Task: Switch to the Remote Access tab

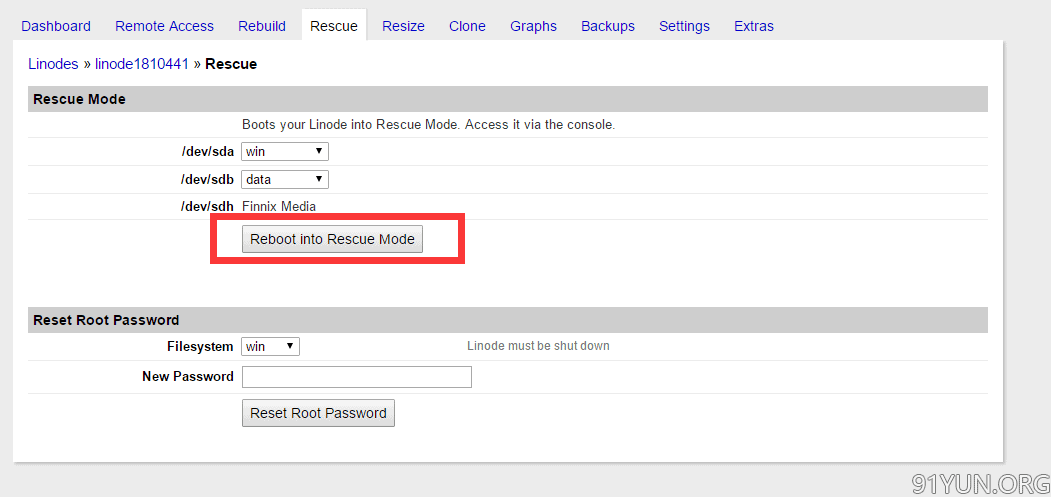Action: [x=164, y=26]
